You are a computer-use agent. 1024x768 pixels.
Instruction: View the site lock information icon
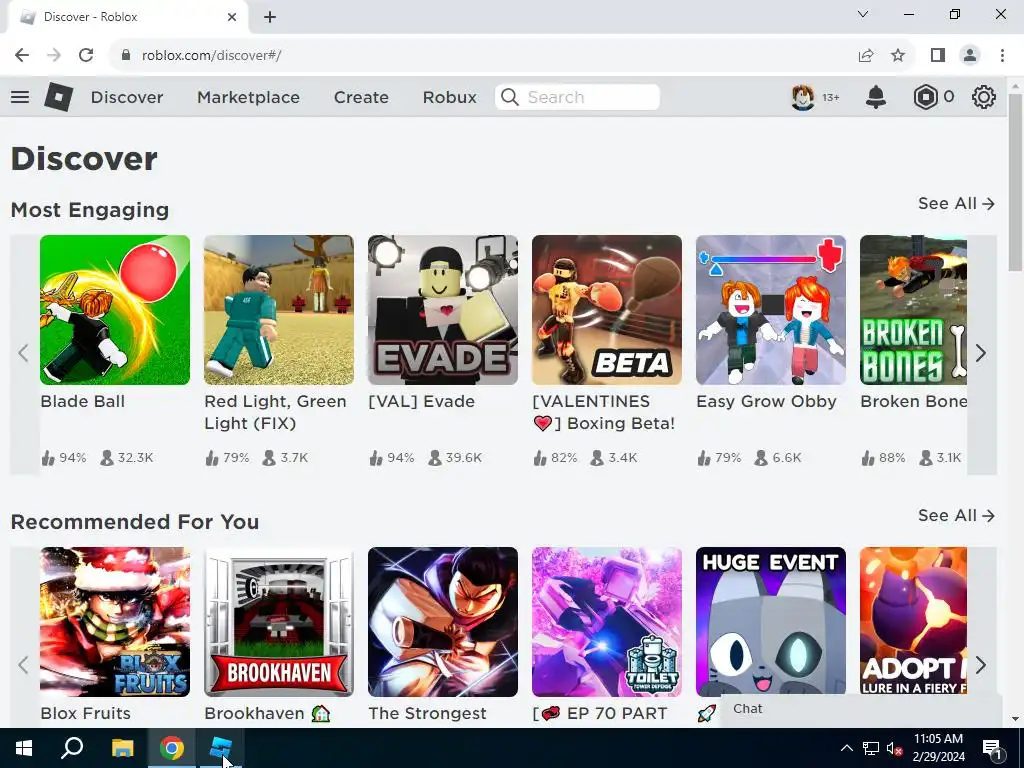[126, 56]
